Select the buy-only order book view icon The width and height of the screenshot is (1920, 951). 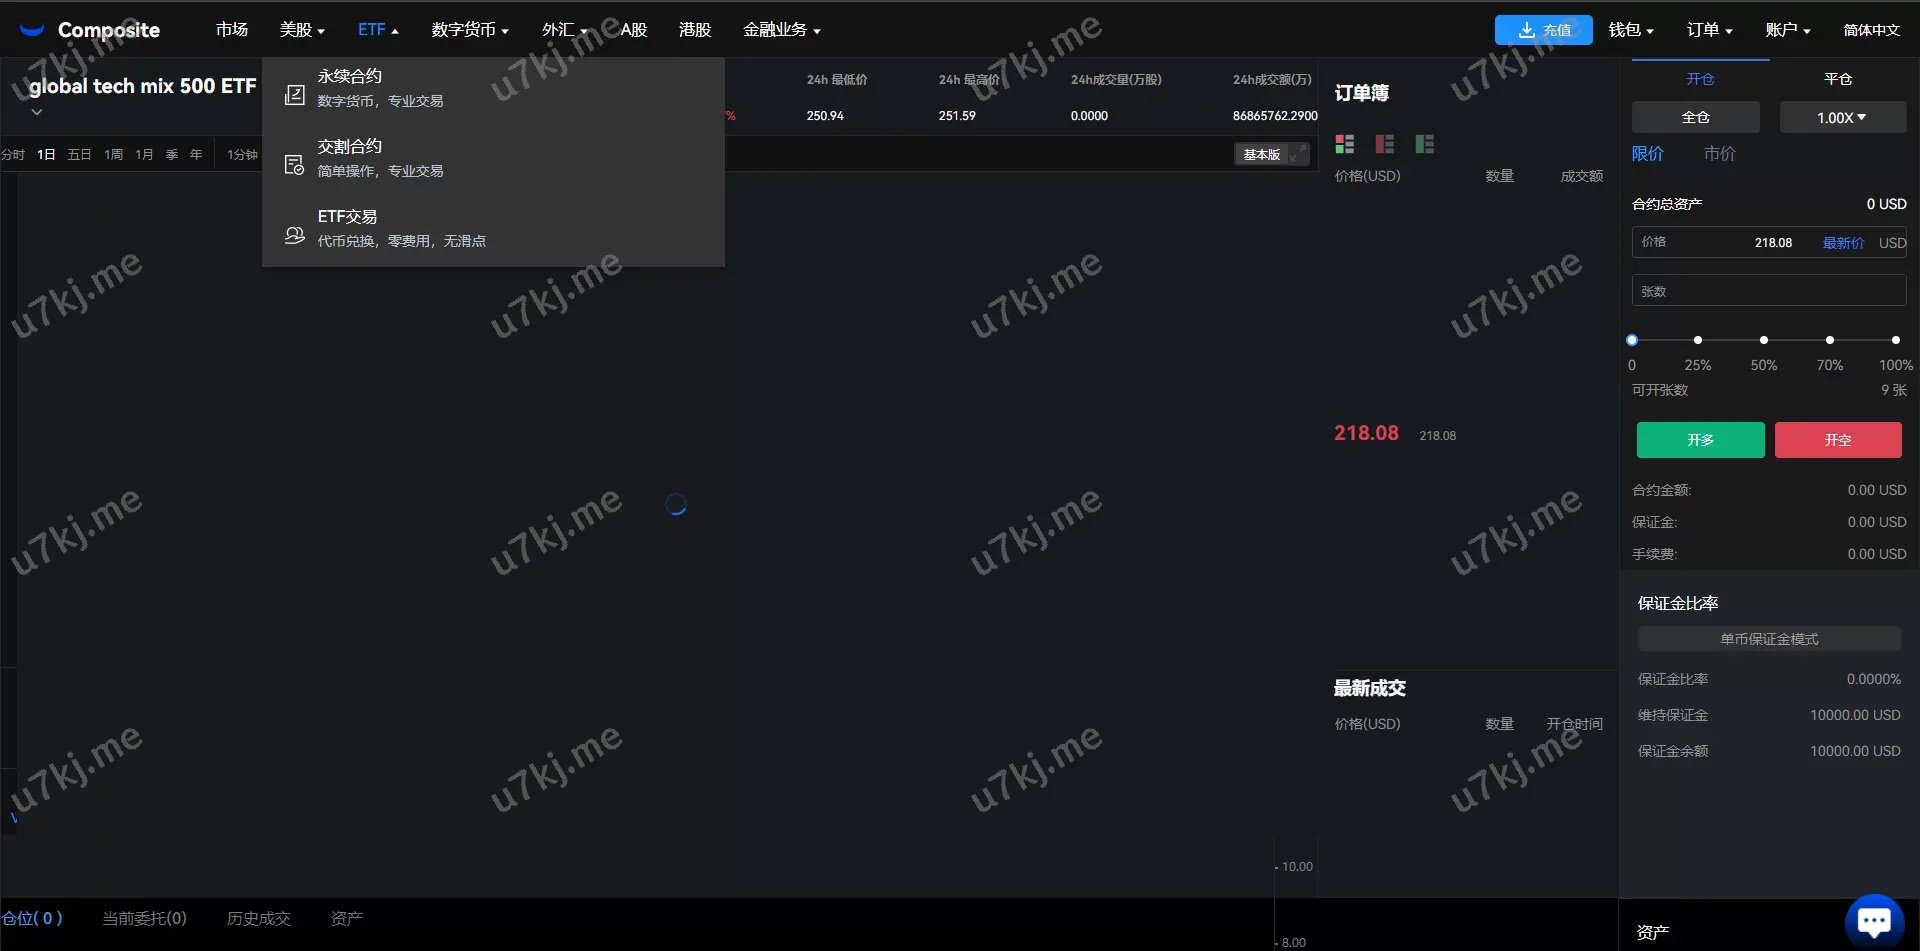coord(1424,145)
